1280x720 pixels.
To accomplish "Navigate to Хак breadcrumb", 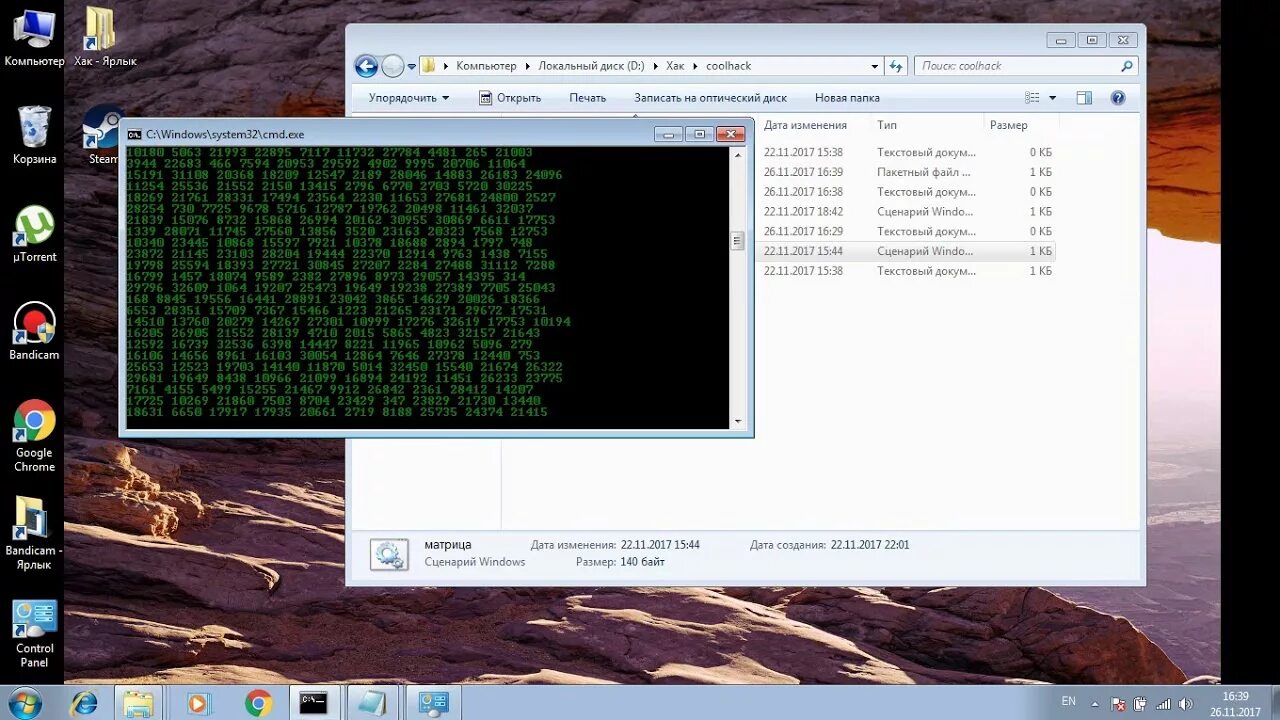I will (675, 66).
